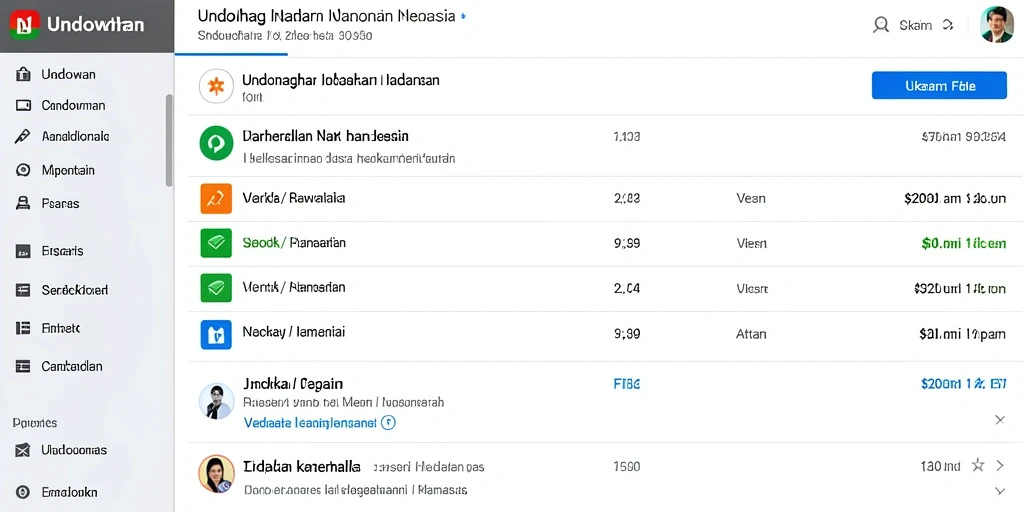Expand details with bottom down chevron
This screenshot has width=1024, height=512.
pos(999,490)
